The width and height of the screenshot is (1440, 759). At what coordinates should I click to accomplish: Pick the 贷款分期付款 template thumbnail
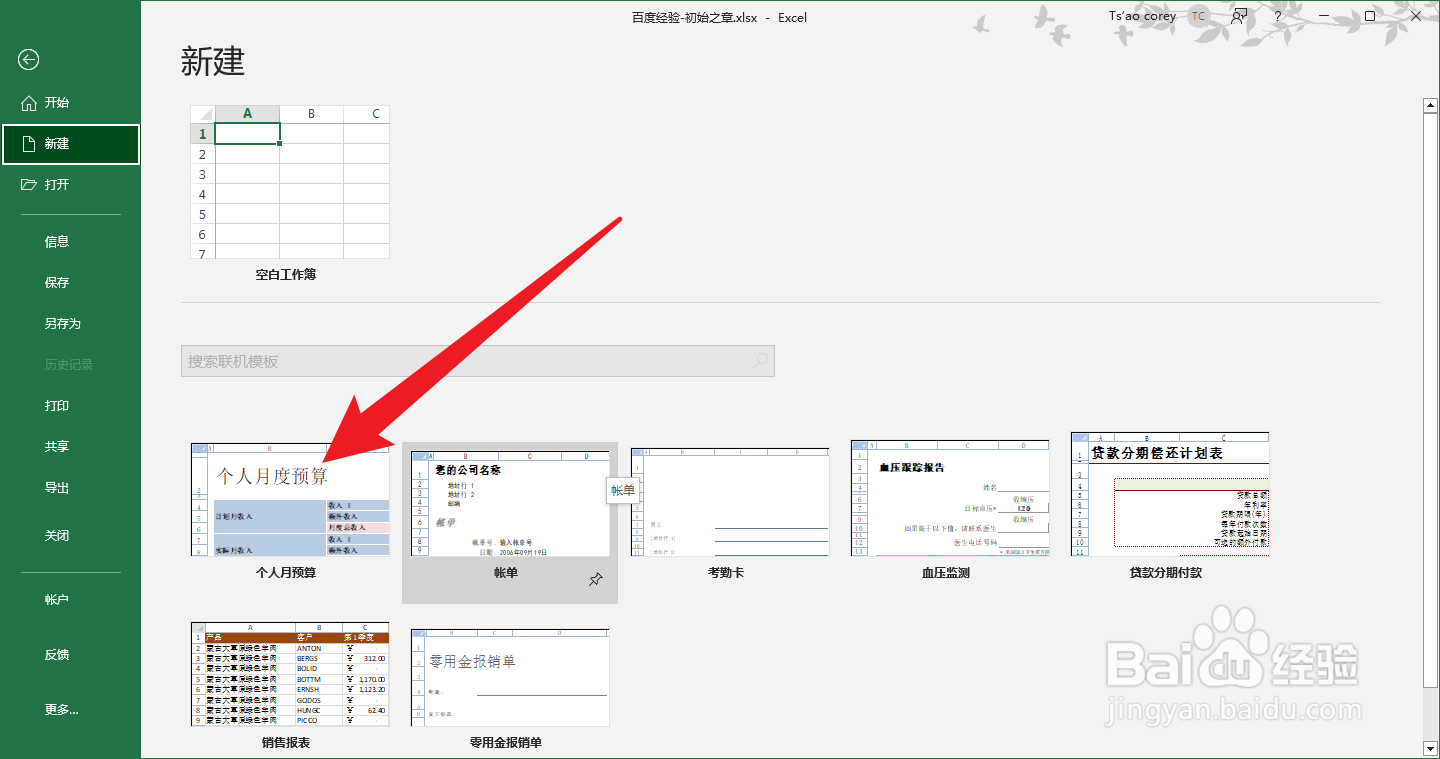[1170, 494]
